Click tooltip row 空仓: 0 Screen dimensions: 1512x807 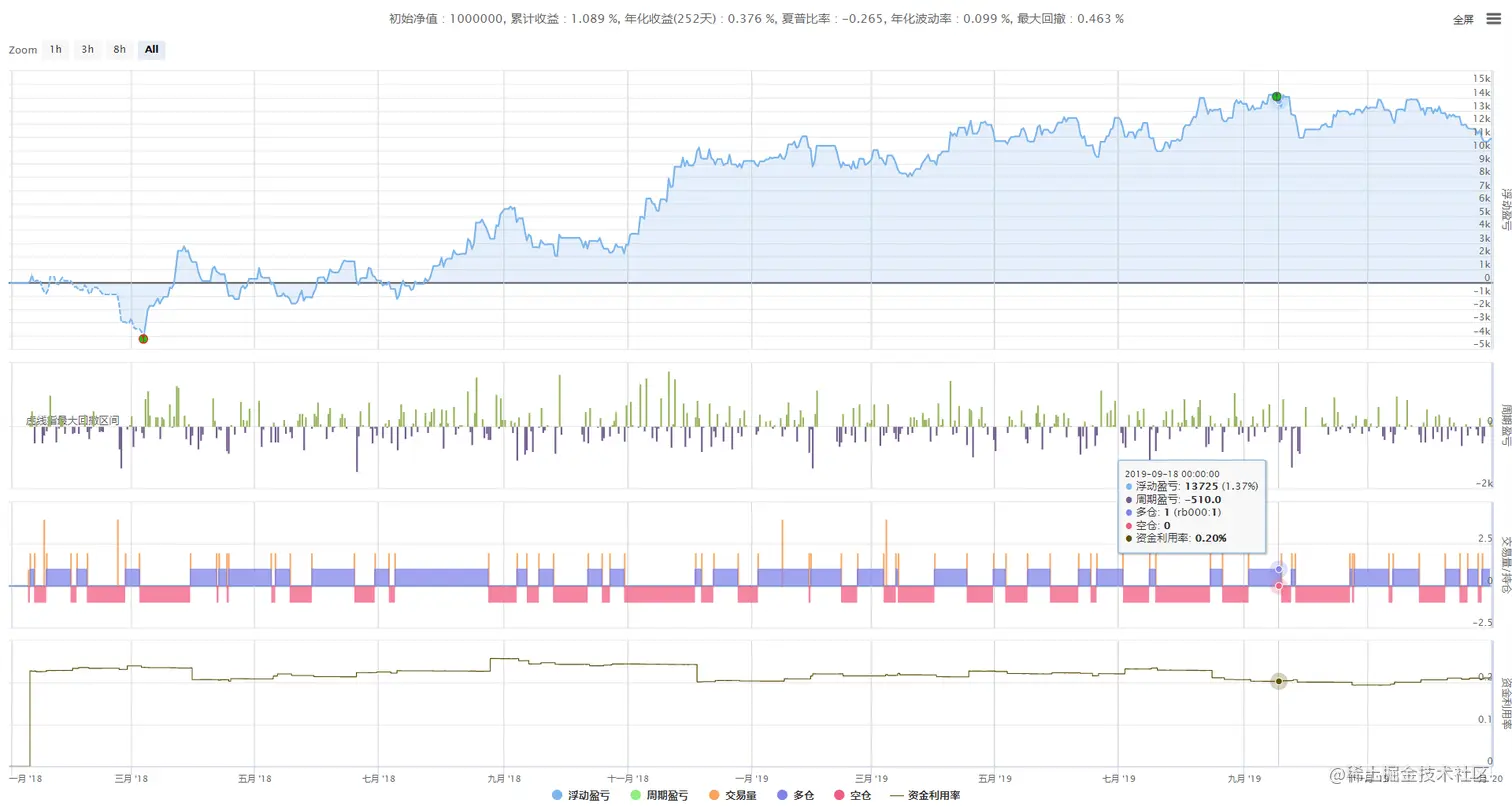(1150, 525)
